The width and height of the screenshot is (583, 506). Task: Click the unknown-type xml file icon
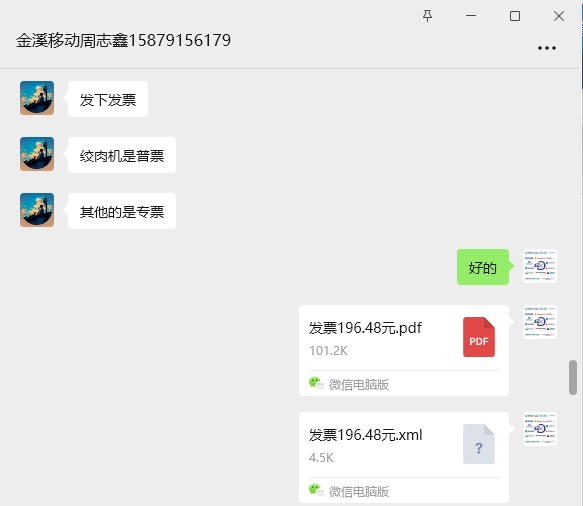[479, 444]
